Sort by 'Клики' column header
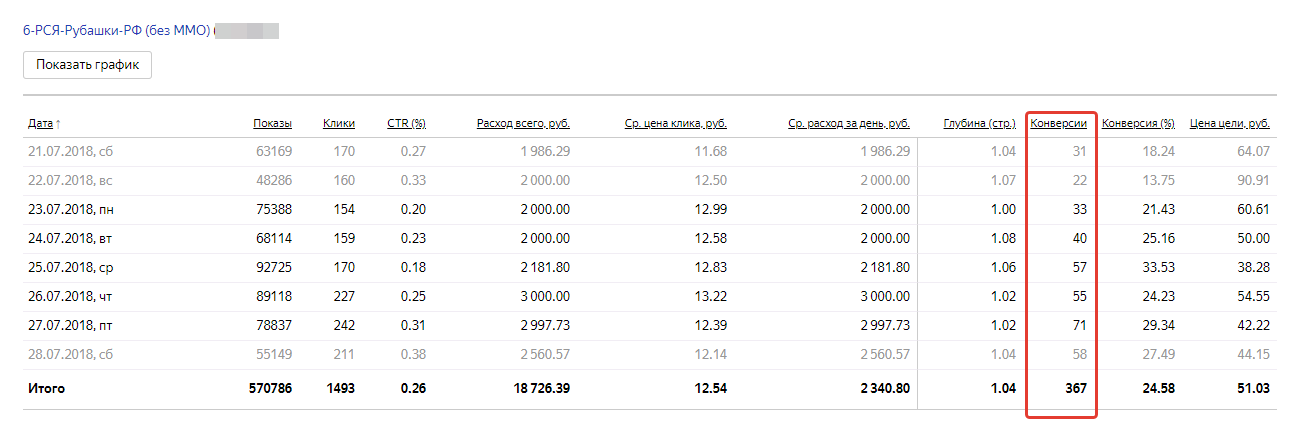The image size is (1295, 443). 339,123
